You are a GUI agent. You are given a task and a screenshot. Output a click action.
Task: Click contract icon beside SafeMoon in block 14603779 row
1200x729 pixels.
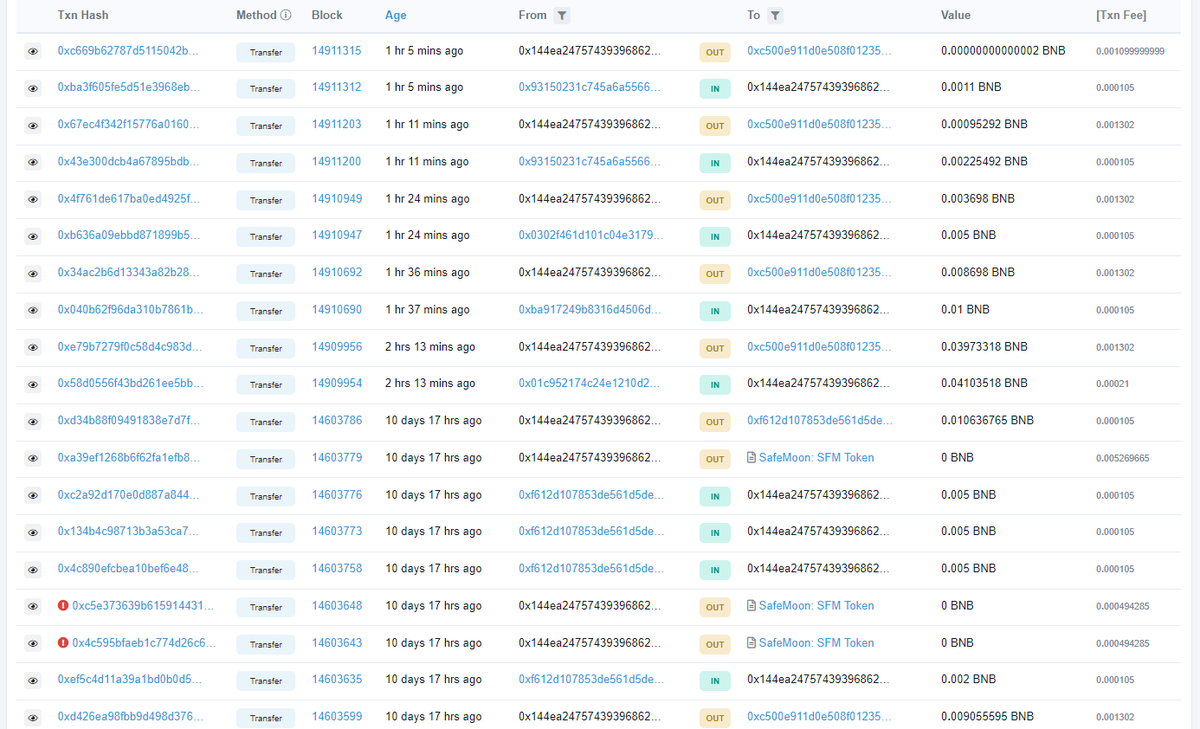click(751, 457)
